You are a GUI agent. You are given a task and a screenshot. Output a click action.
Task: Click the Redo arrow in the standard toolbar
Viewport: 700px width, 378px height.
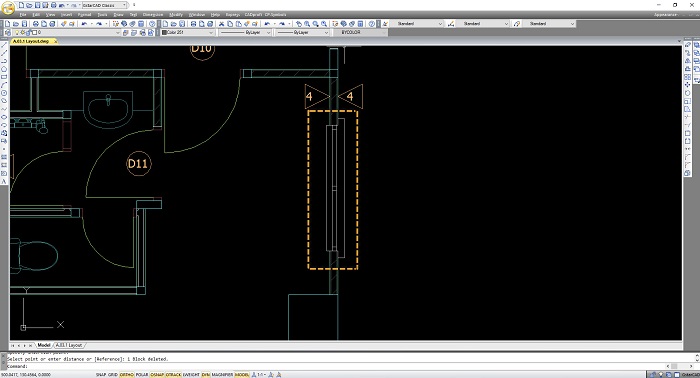tap(99, 24)
